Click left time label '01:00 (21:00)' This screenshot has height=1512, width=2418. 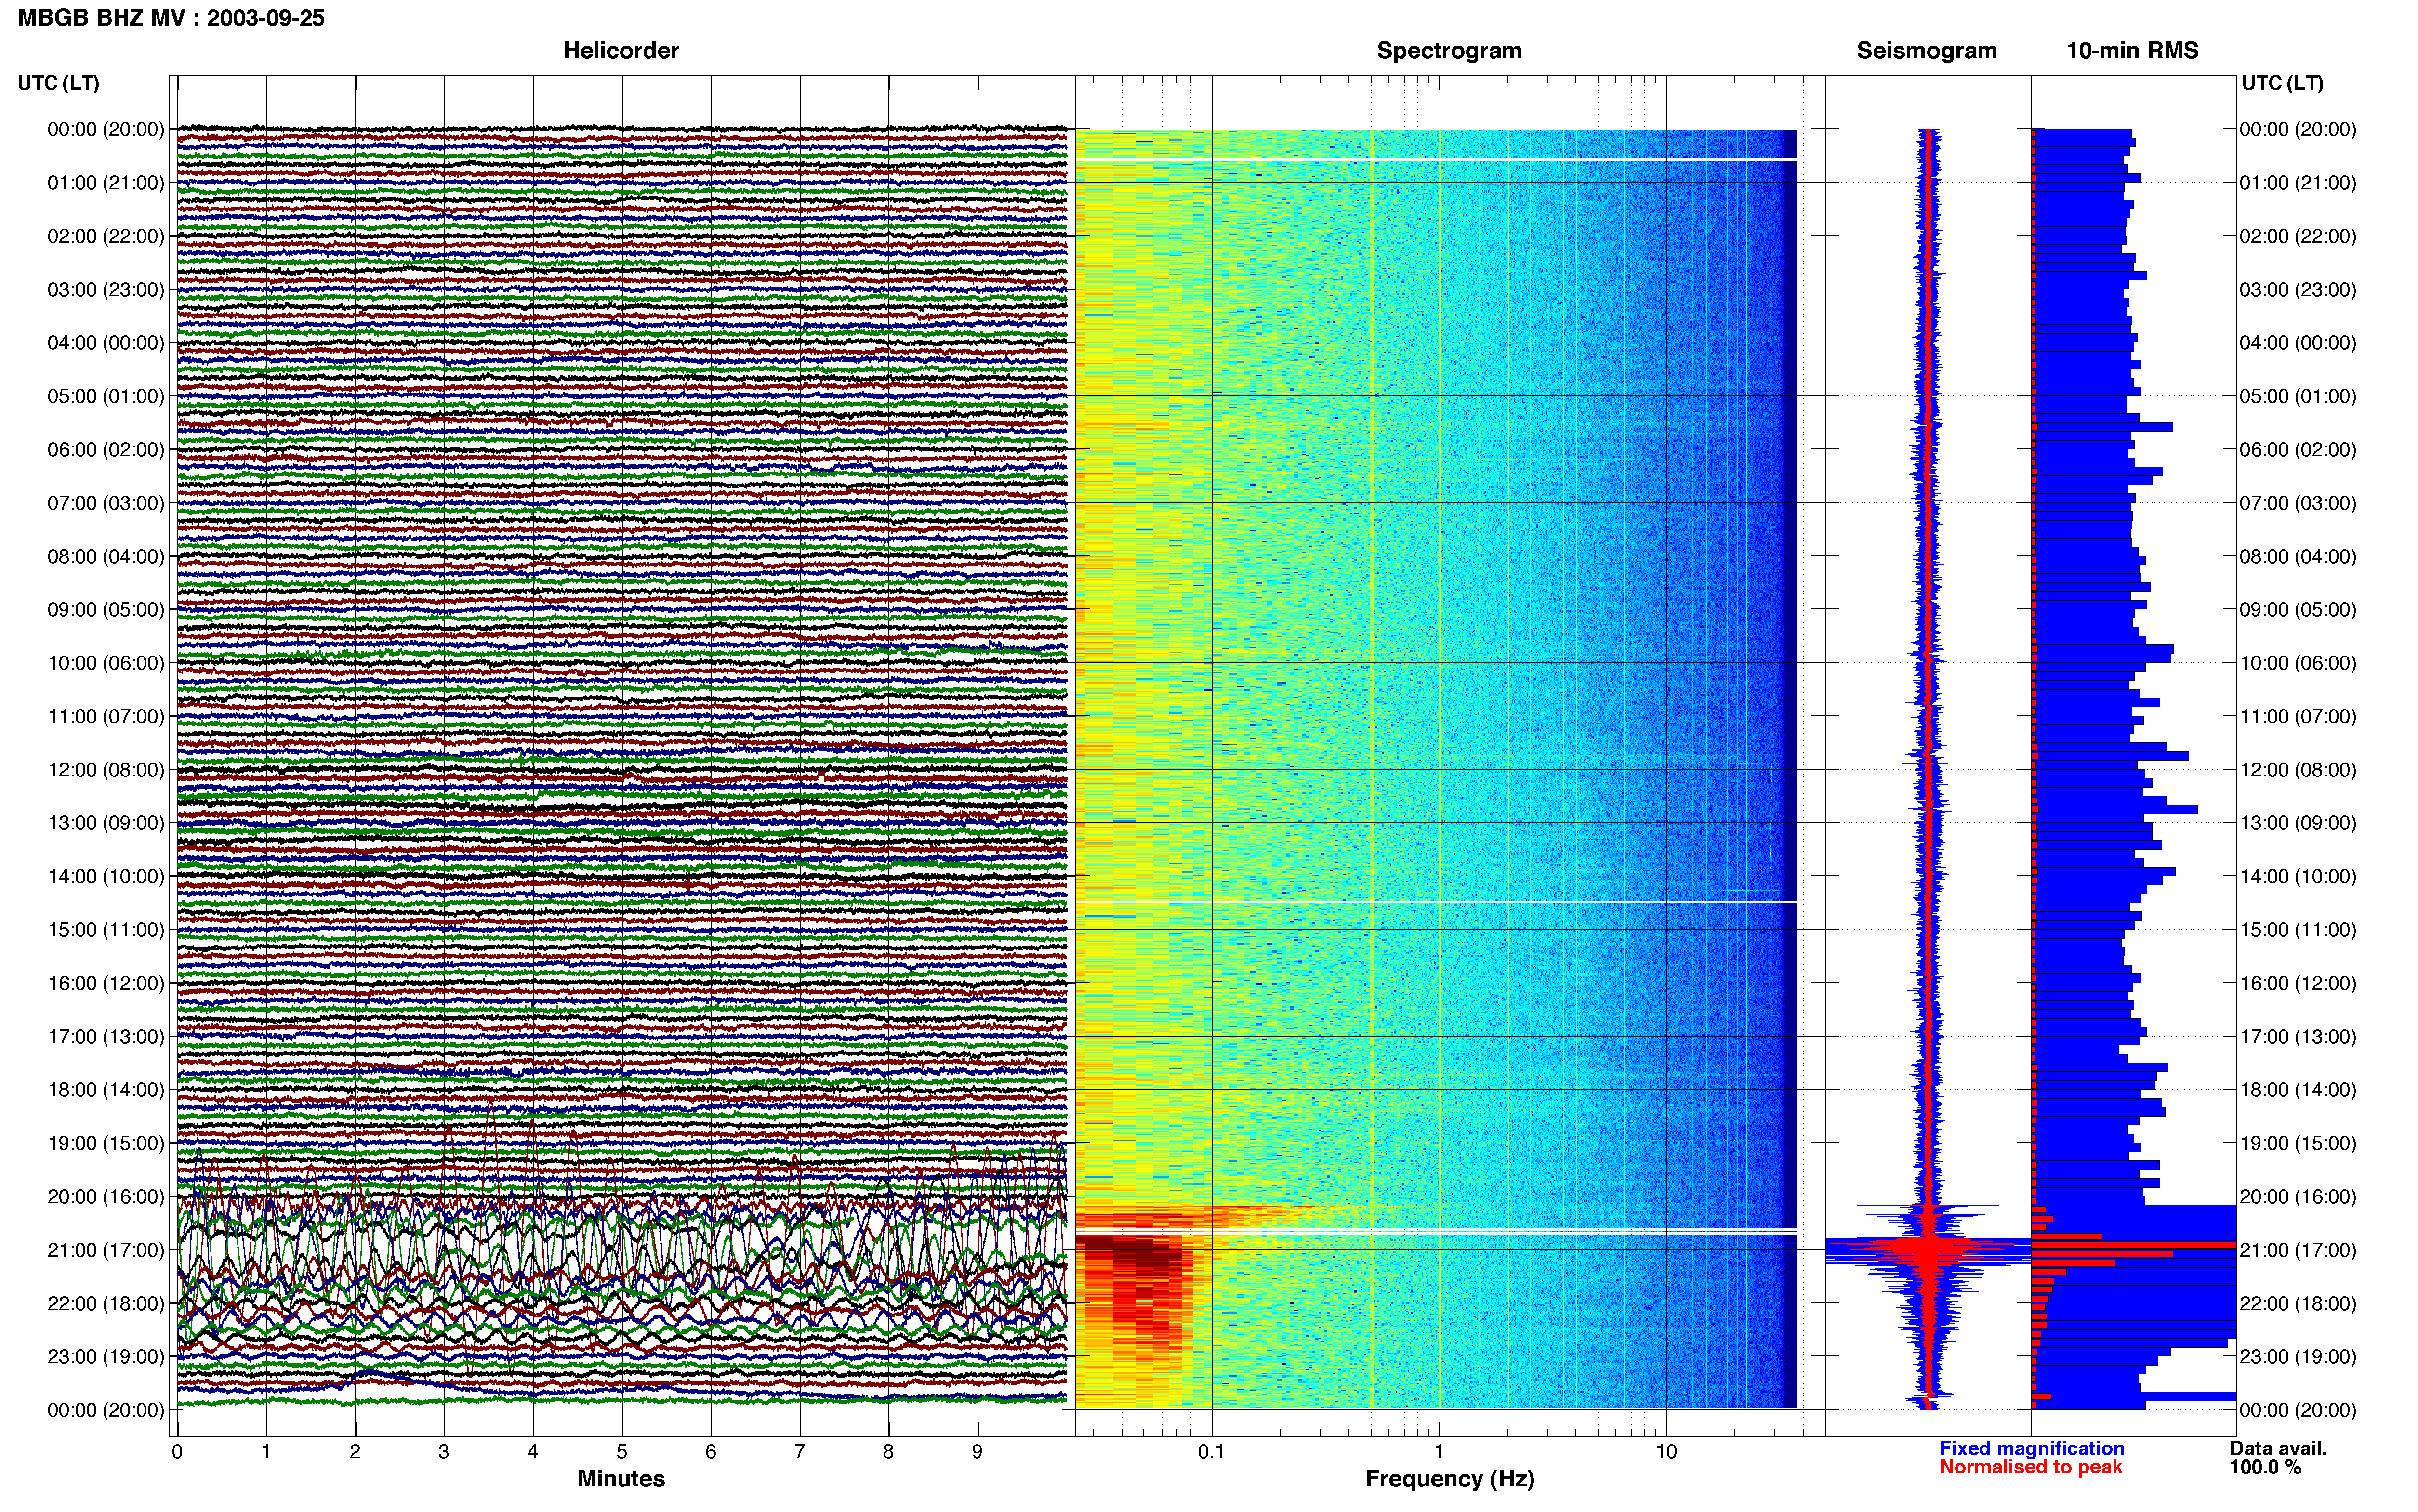coord(106,183)
